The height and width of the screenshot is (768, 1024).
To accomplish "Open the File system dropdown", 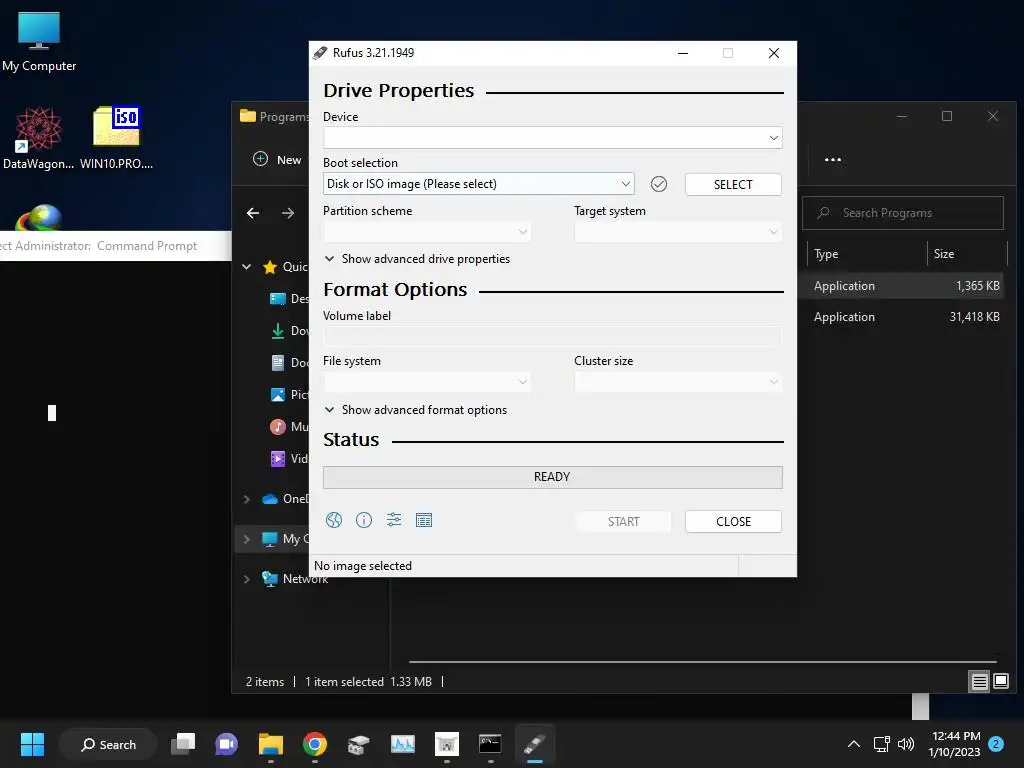I will pyautogui.click(x=427, y=381).
